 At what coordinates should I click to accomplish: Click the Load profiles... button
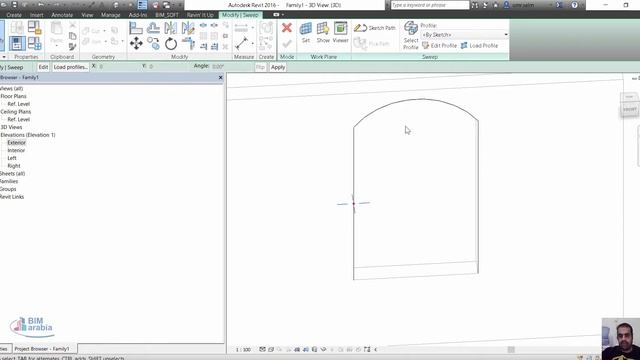[x=70, y=67]
